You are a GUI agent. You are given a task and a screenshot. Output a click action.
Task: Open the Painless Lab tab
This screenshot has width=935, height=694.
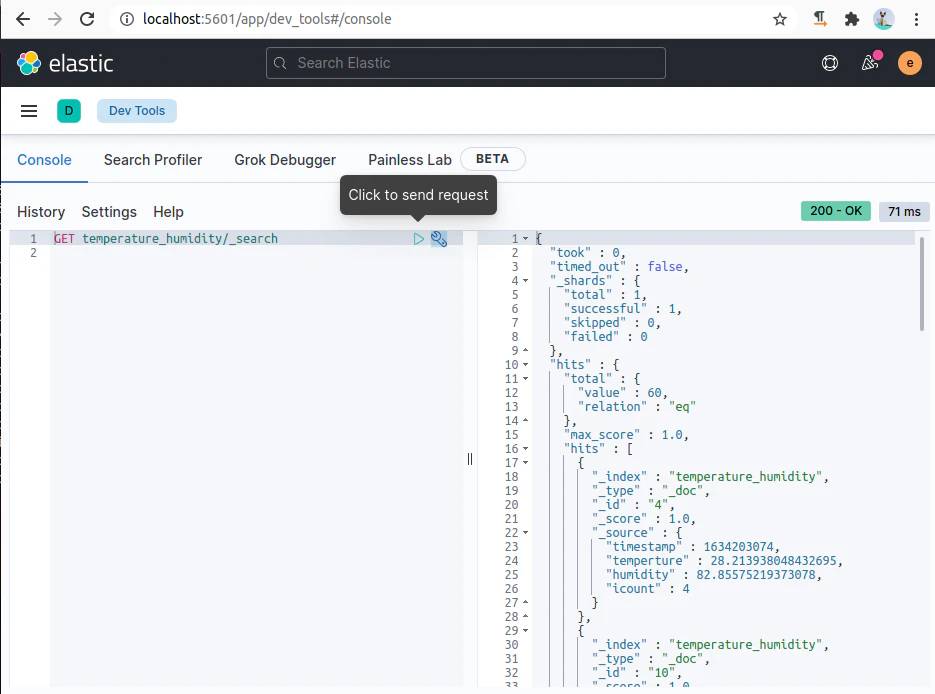(410, 160)
